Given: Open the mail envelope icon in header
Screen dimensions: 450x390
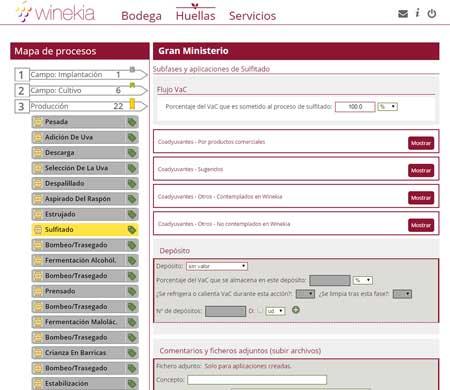Looking at the screenshot, I should coord(403,14).
